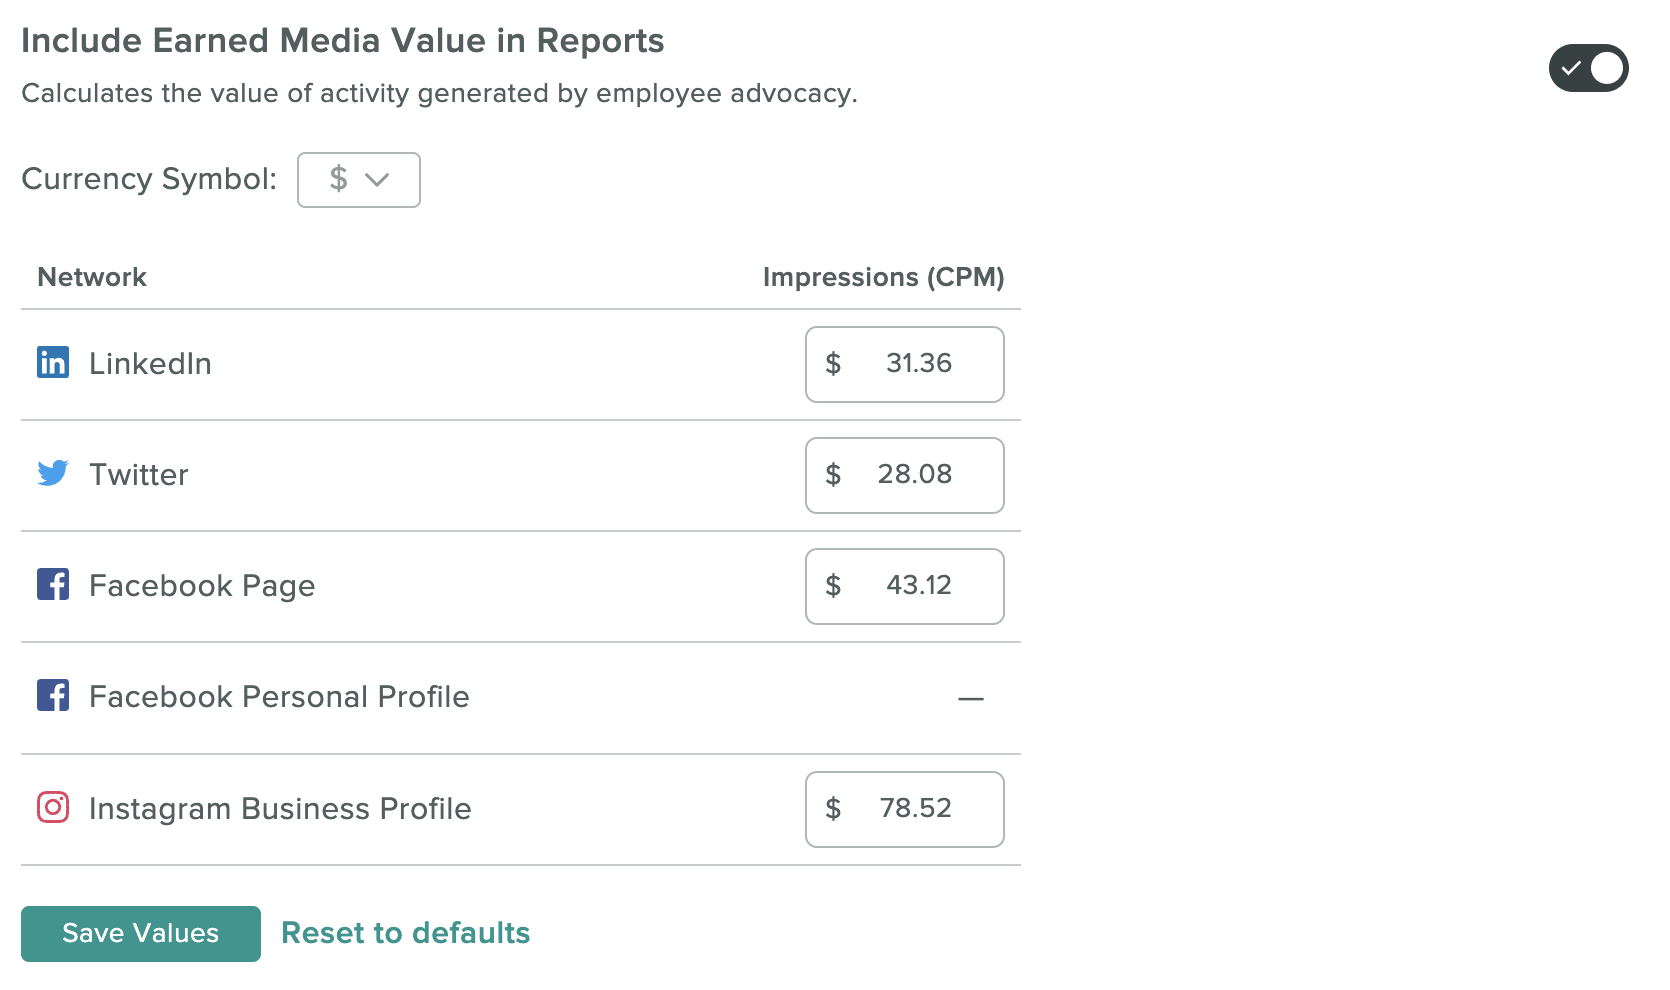
Task: Click the Facebook Personal Profile dash placeholder
Action: tap(971, 699)
